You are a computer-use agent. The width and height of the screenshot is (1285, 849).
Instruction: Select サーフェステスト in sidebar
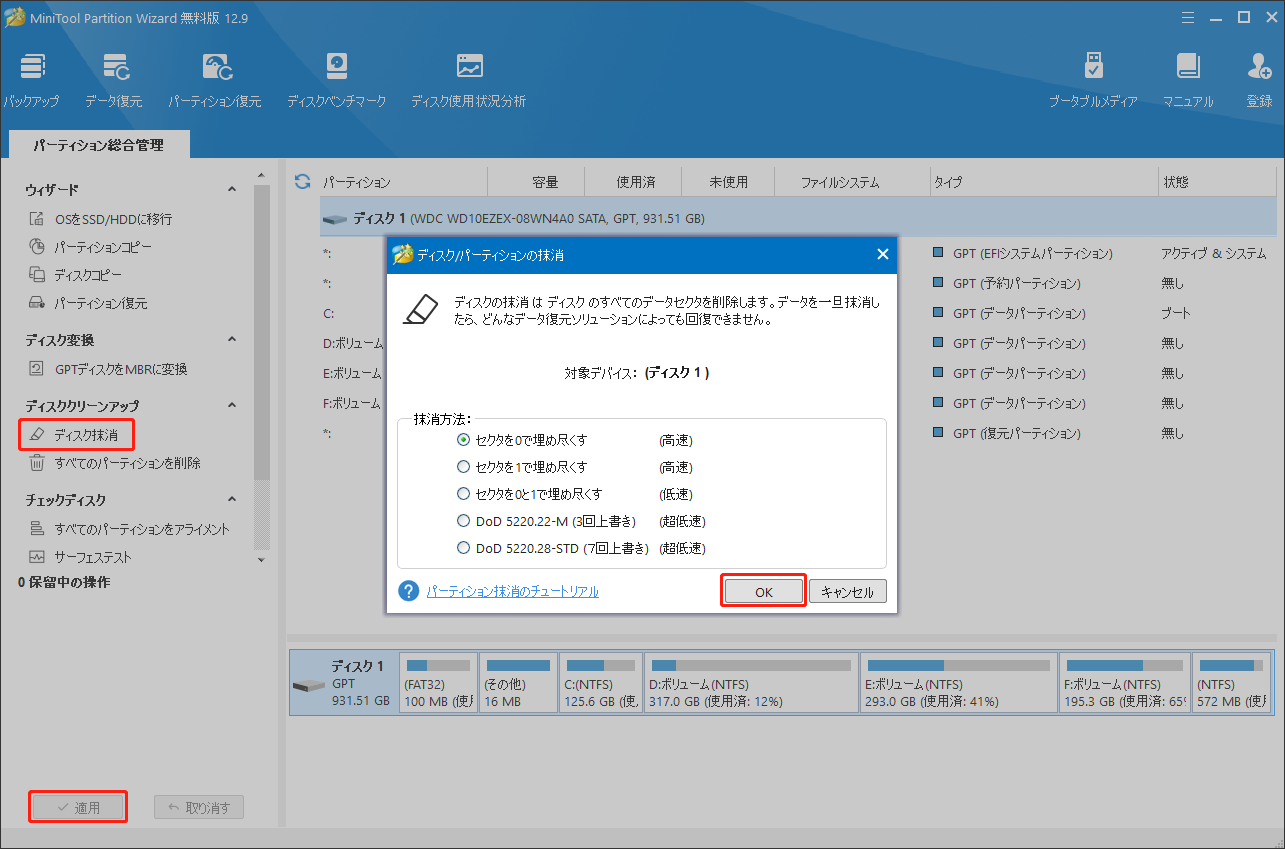pyautogui.click(x=79, y=557)
